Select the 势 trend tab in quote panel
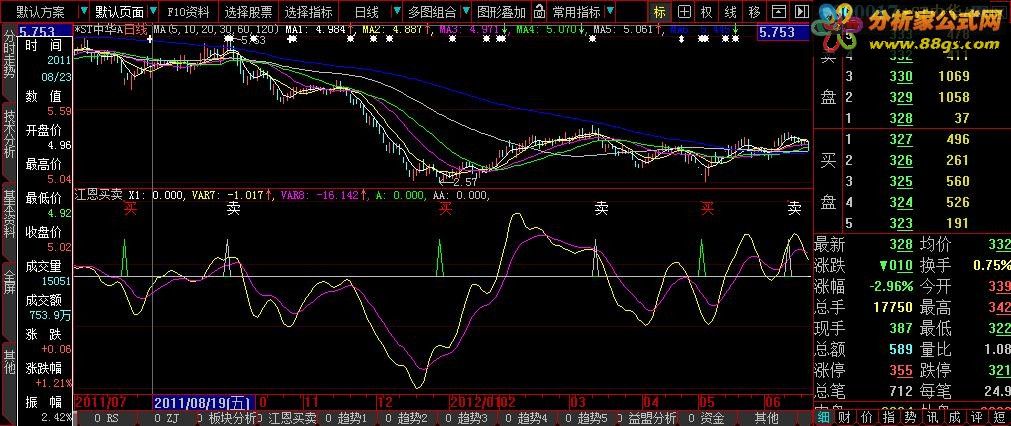This screenshot has width=1011, height=426. click(910, 418)
